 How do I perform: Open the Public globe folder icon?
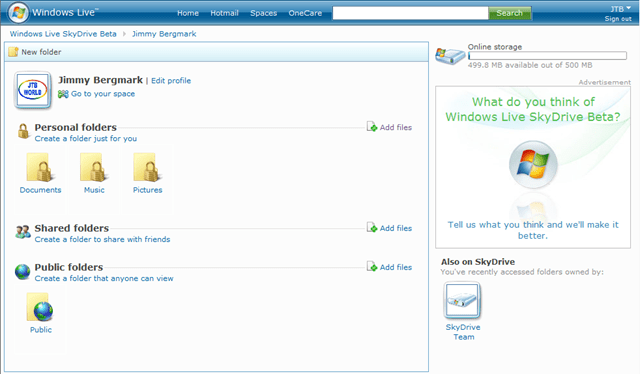coord(40,307)
